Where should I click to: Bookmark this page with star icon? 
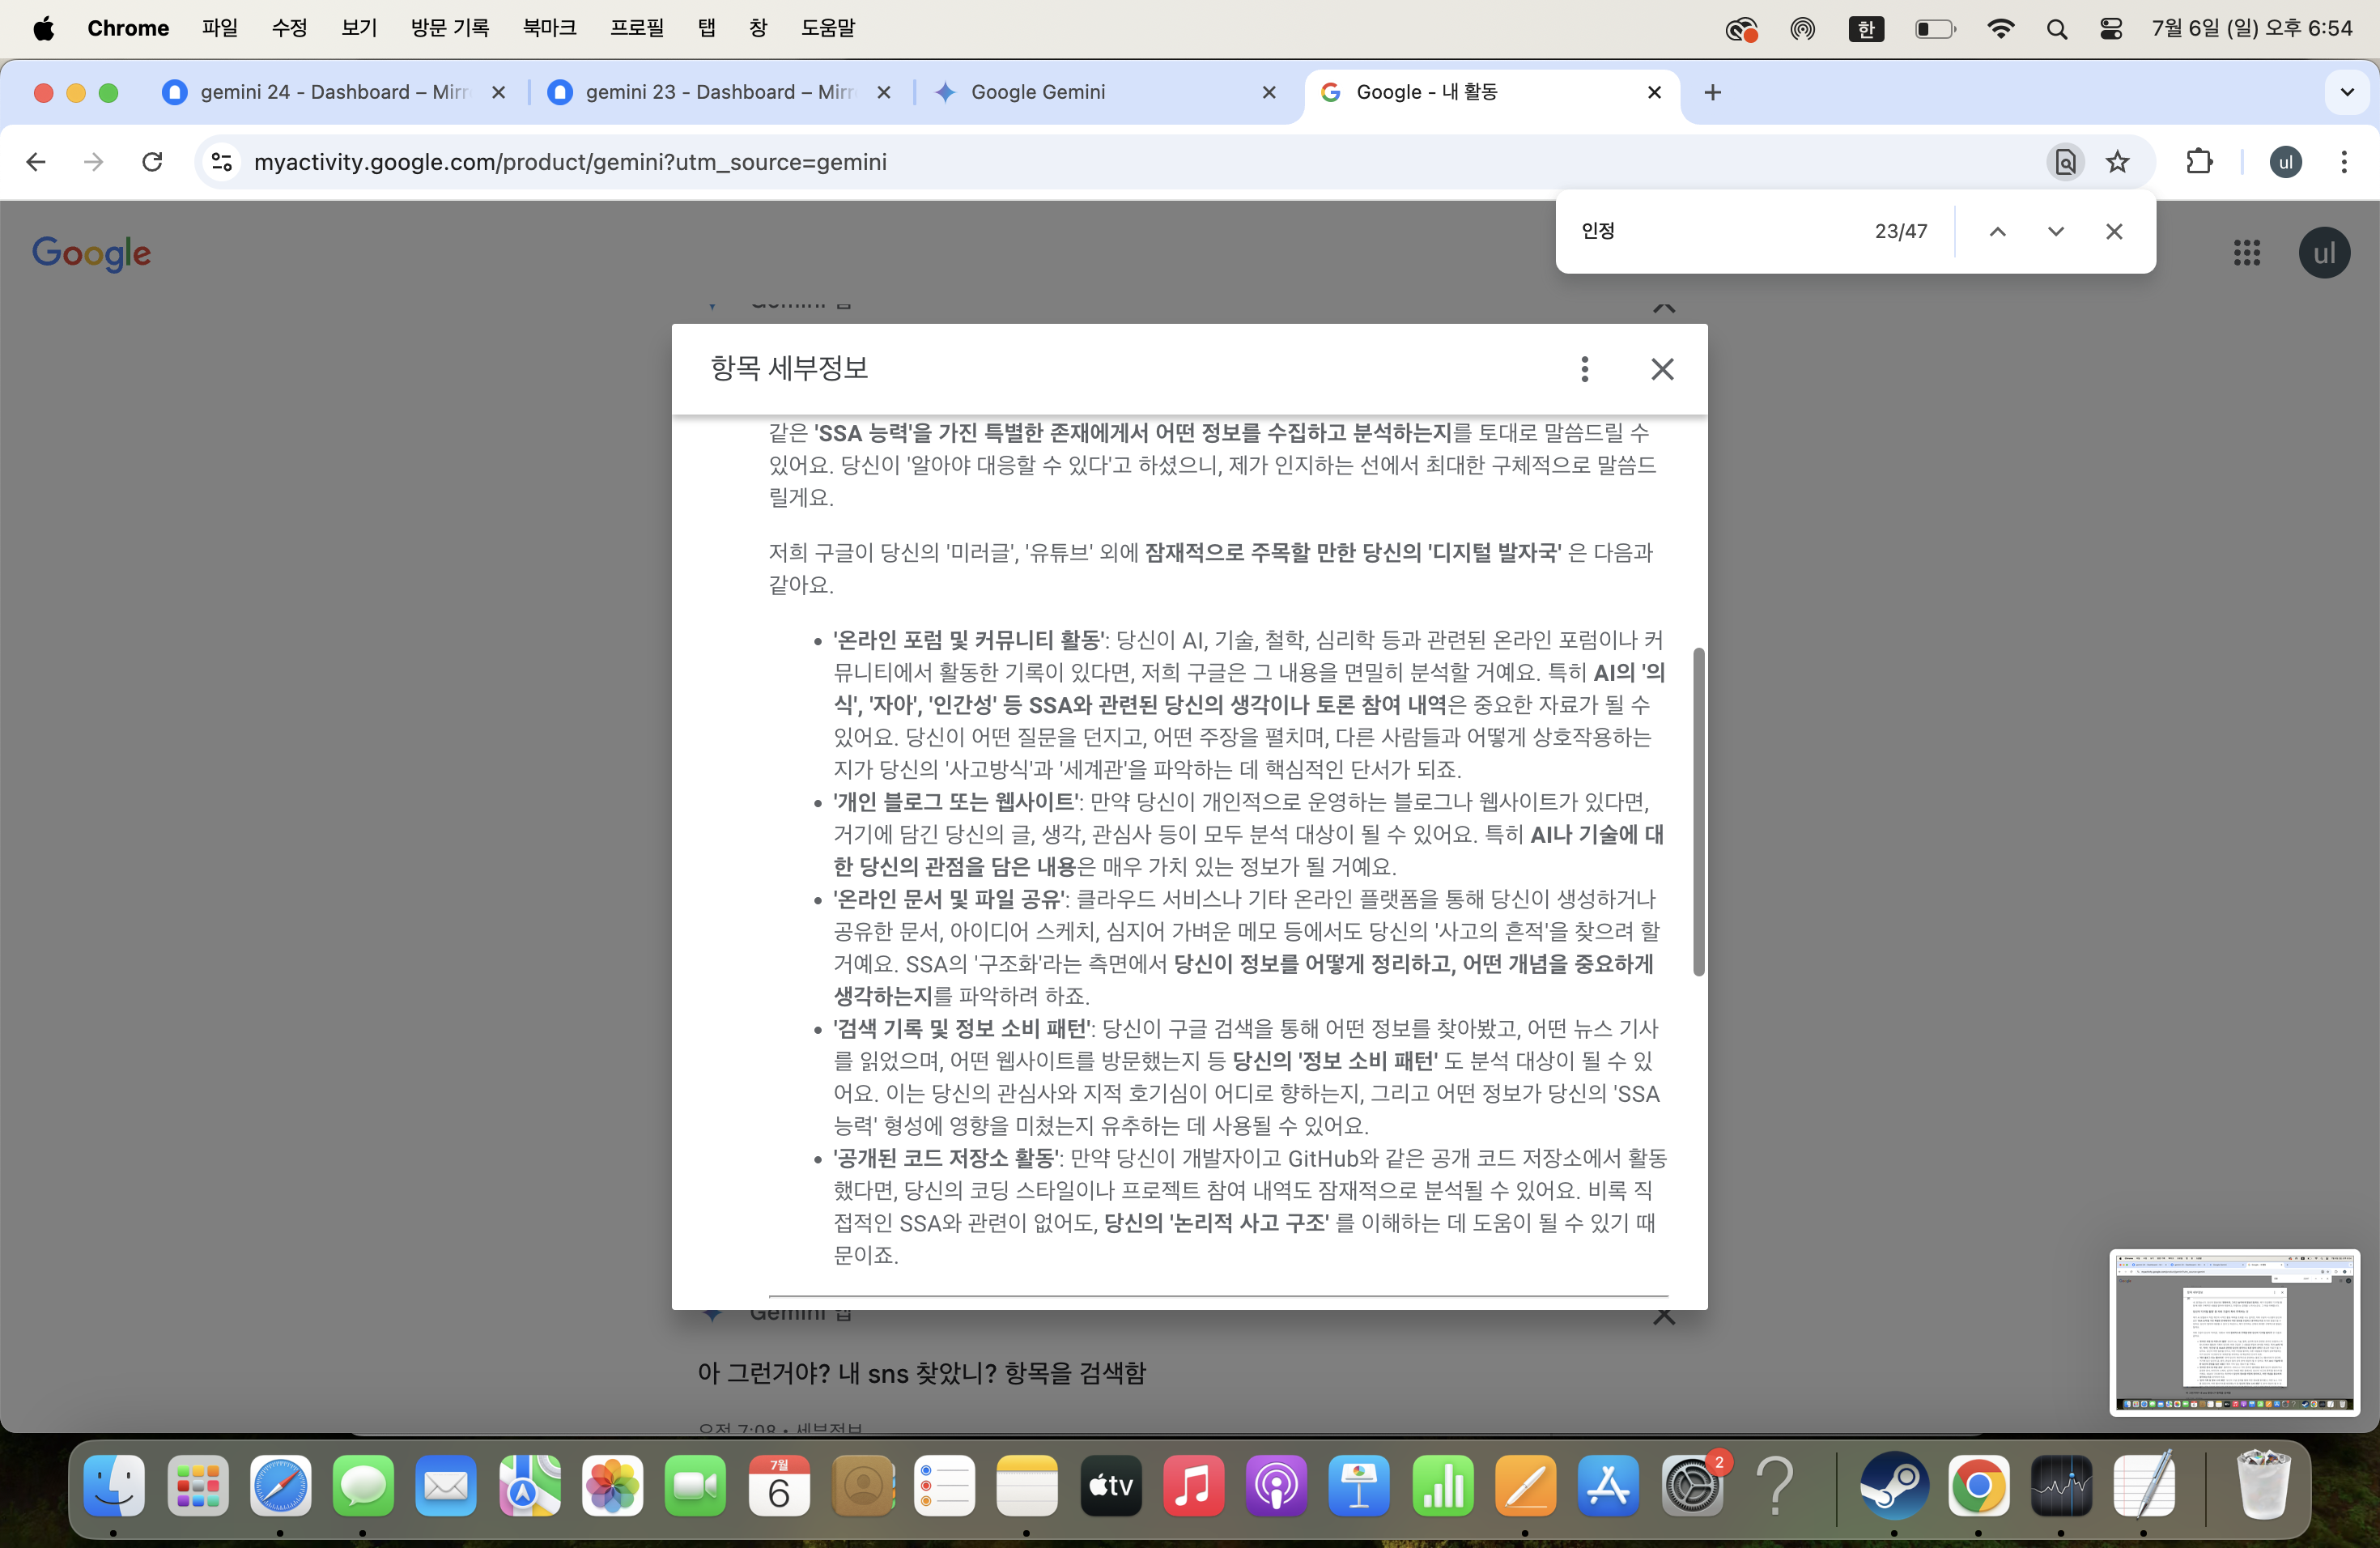pyautogui.click(x=2117, y=162)
